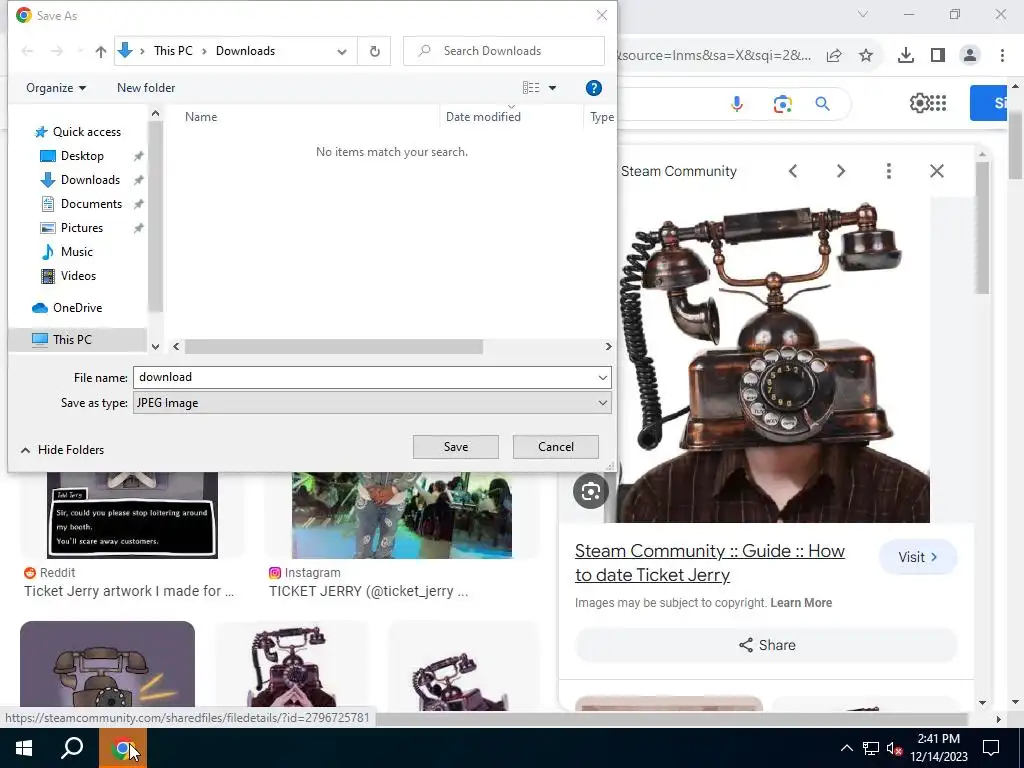Close the image preview panel

click(x=936, y=171)
